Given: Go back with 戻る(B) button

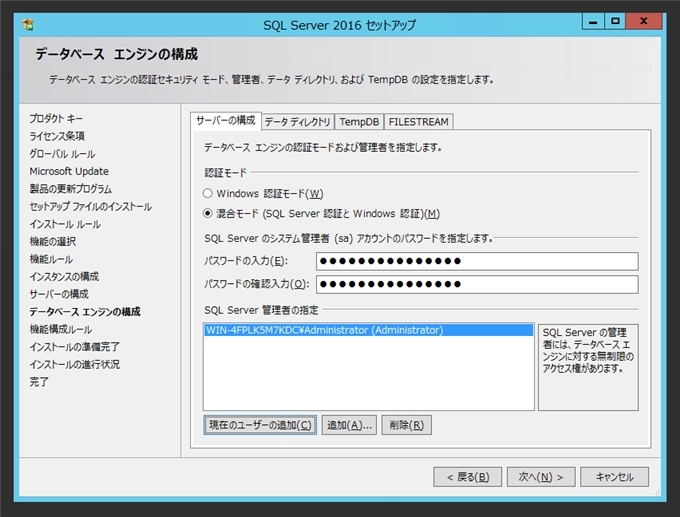Looking at the screenshot, I should click(468, 477).
